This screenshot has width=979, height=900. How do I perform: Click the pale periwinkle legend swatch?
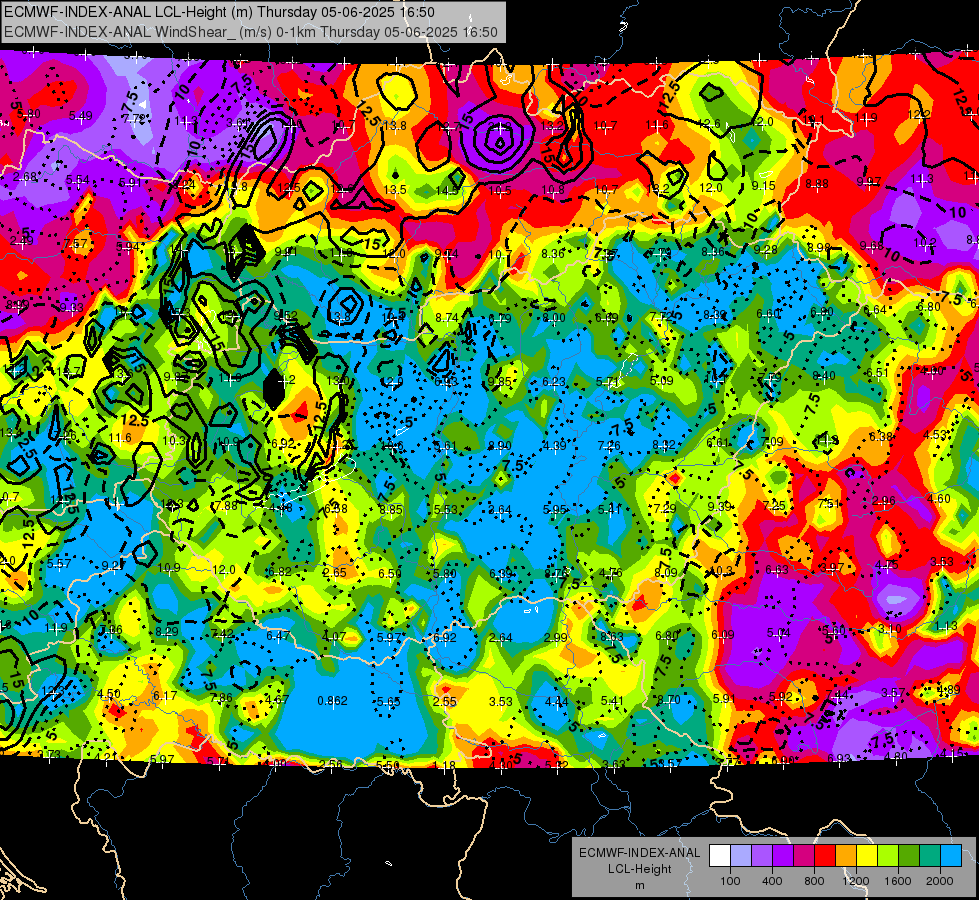(741, 855)
